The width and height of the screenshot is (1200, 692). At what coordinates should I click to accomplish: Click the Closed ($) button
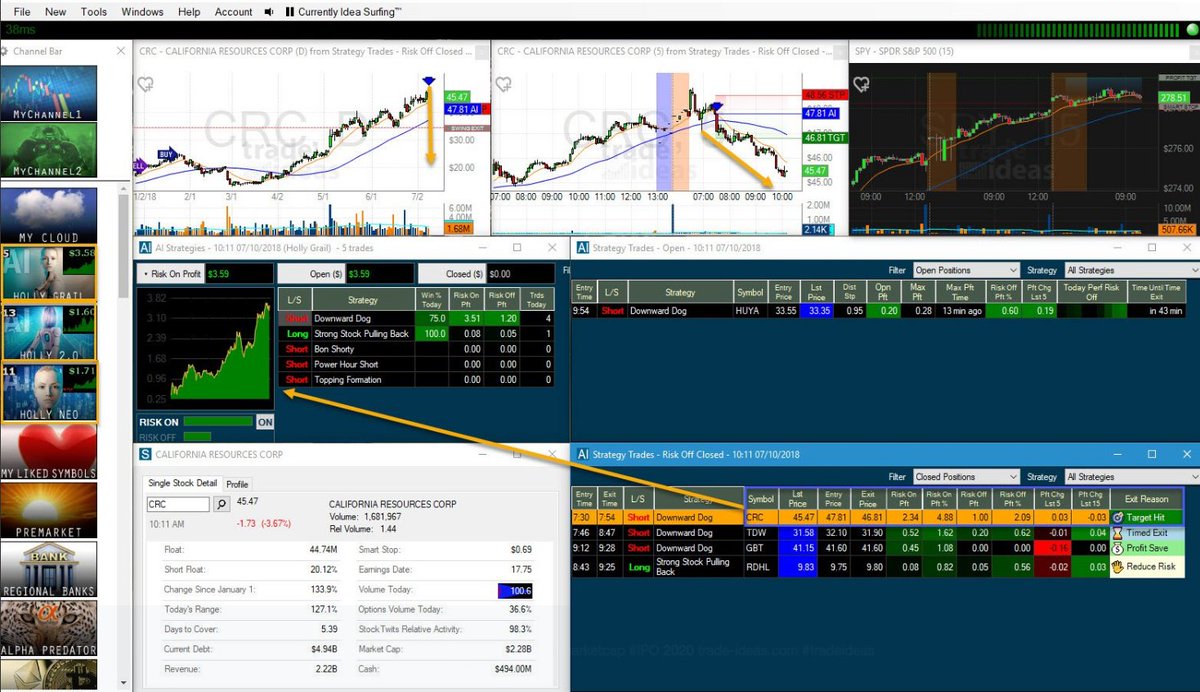click(450, 273)
